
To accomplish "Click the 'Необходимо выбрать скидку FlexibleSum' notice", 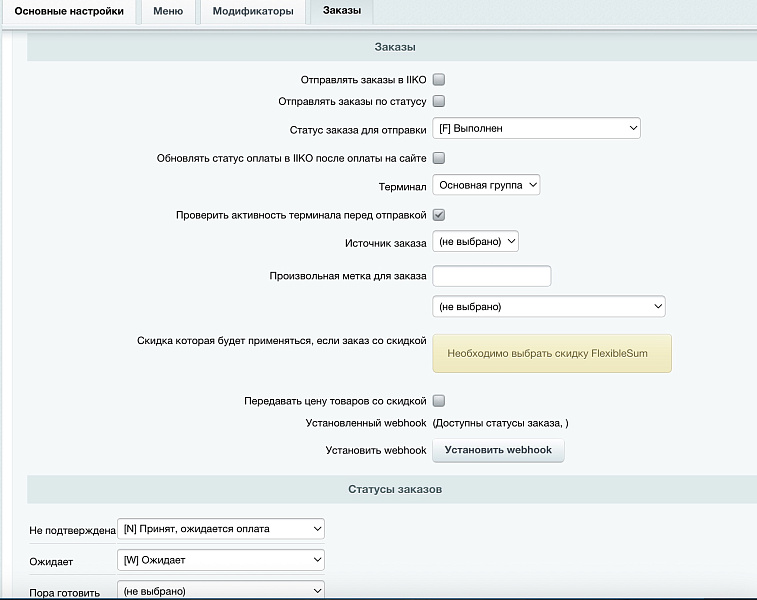I will [551, 353].
